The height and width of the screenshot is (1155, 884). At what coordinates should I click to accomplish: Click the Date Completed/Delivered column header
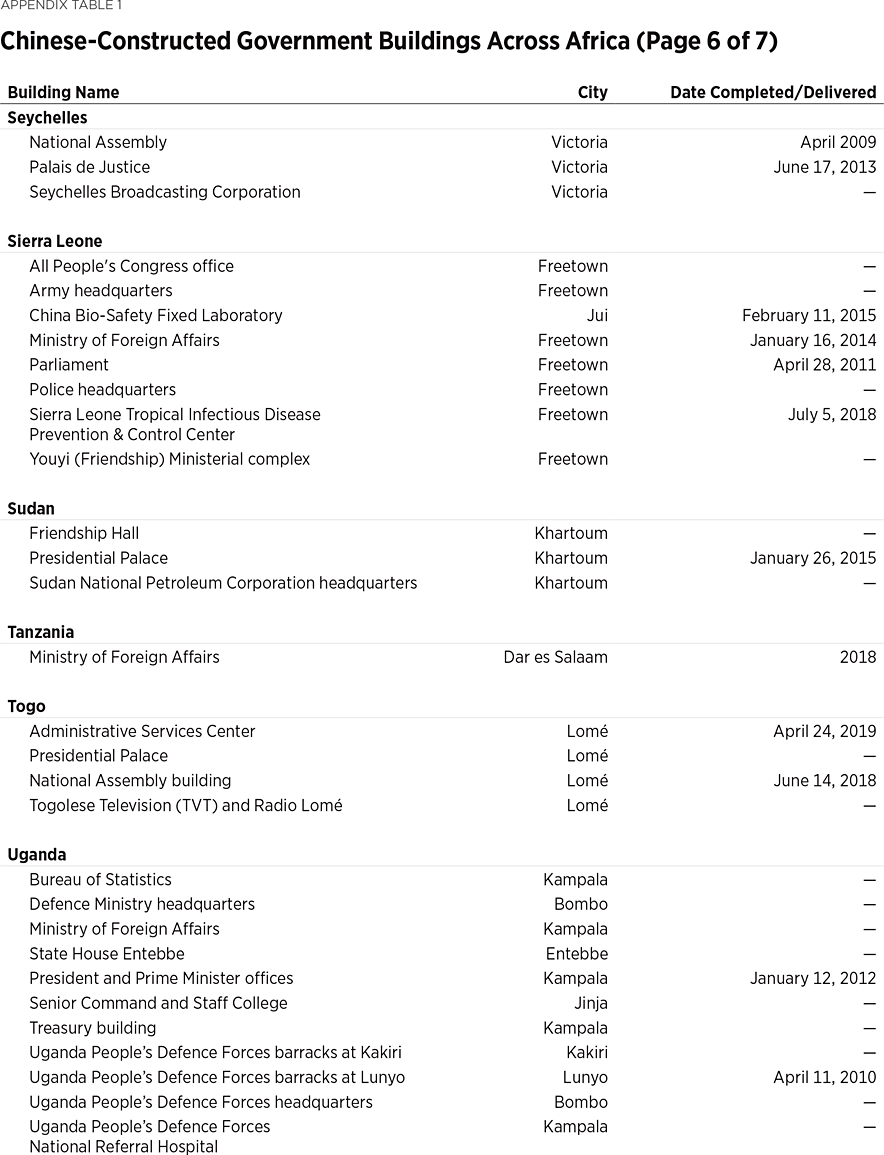[x=772, y=92]
